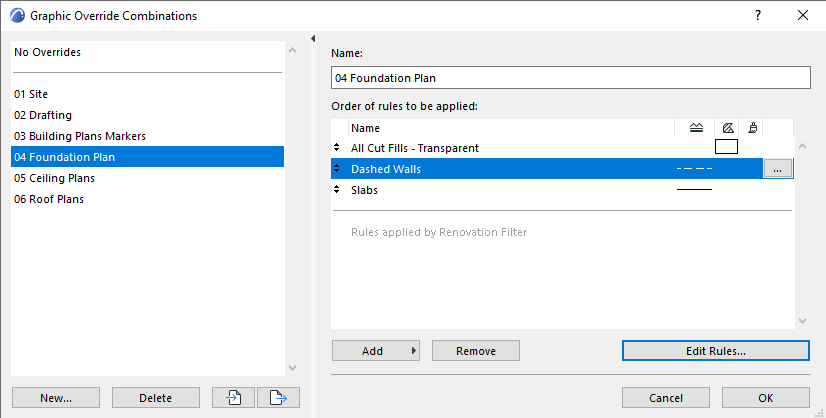
Task: Click the fill type column header icon
Action: pos(728,128)
